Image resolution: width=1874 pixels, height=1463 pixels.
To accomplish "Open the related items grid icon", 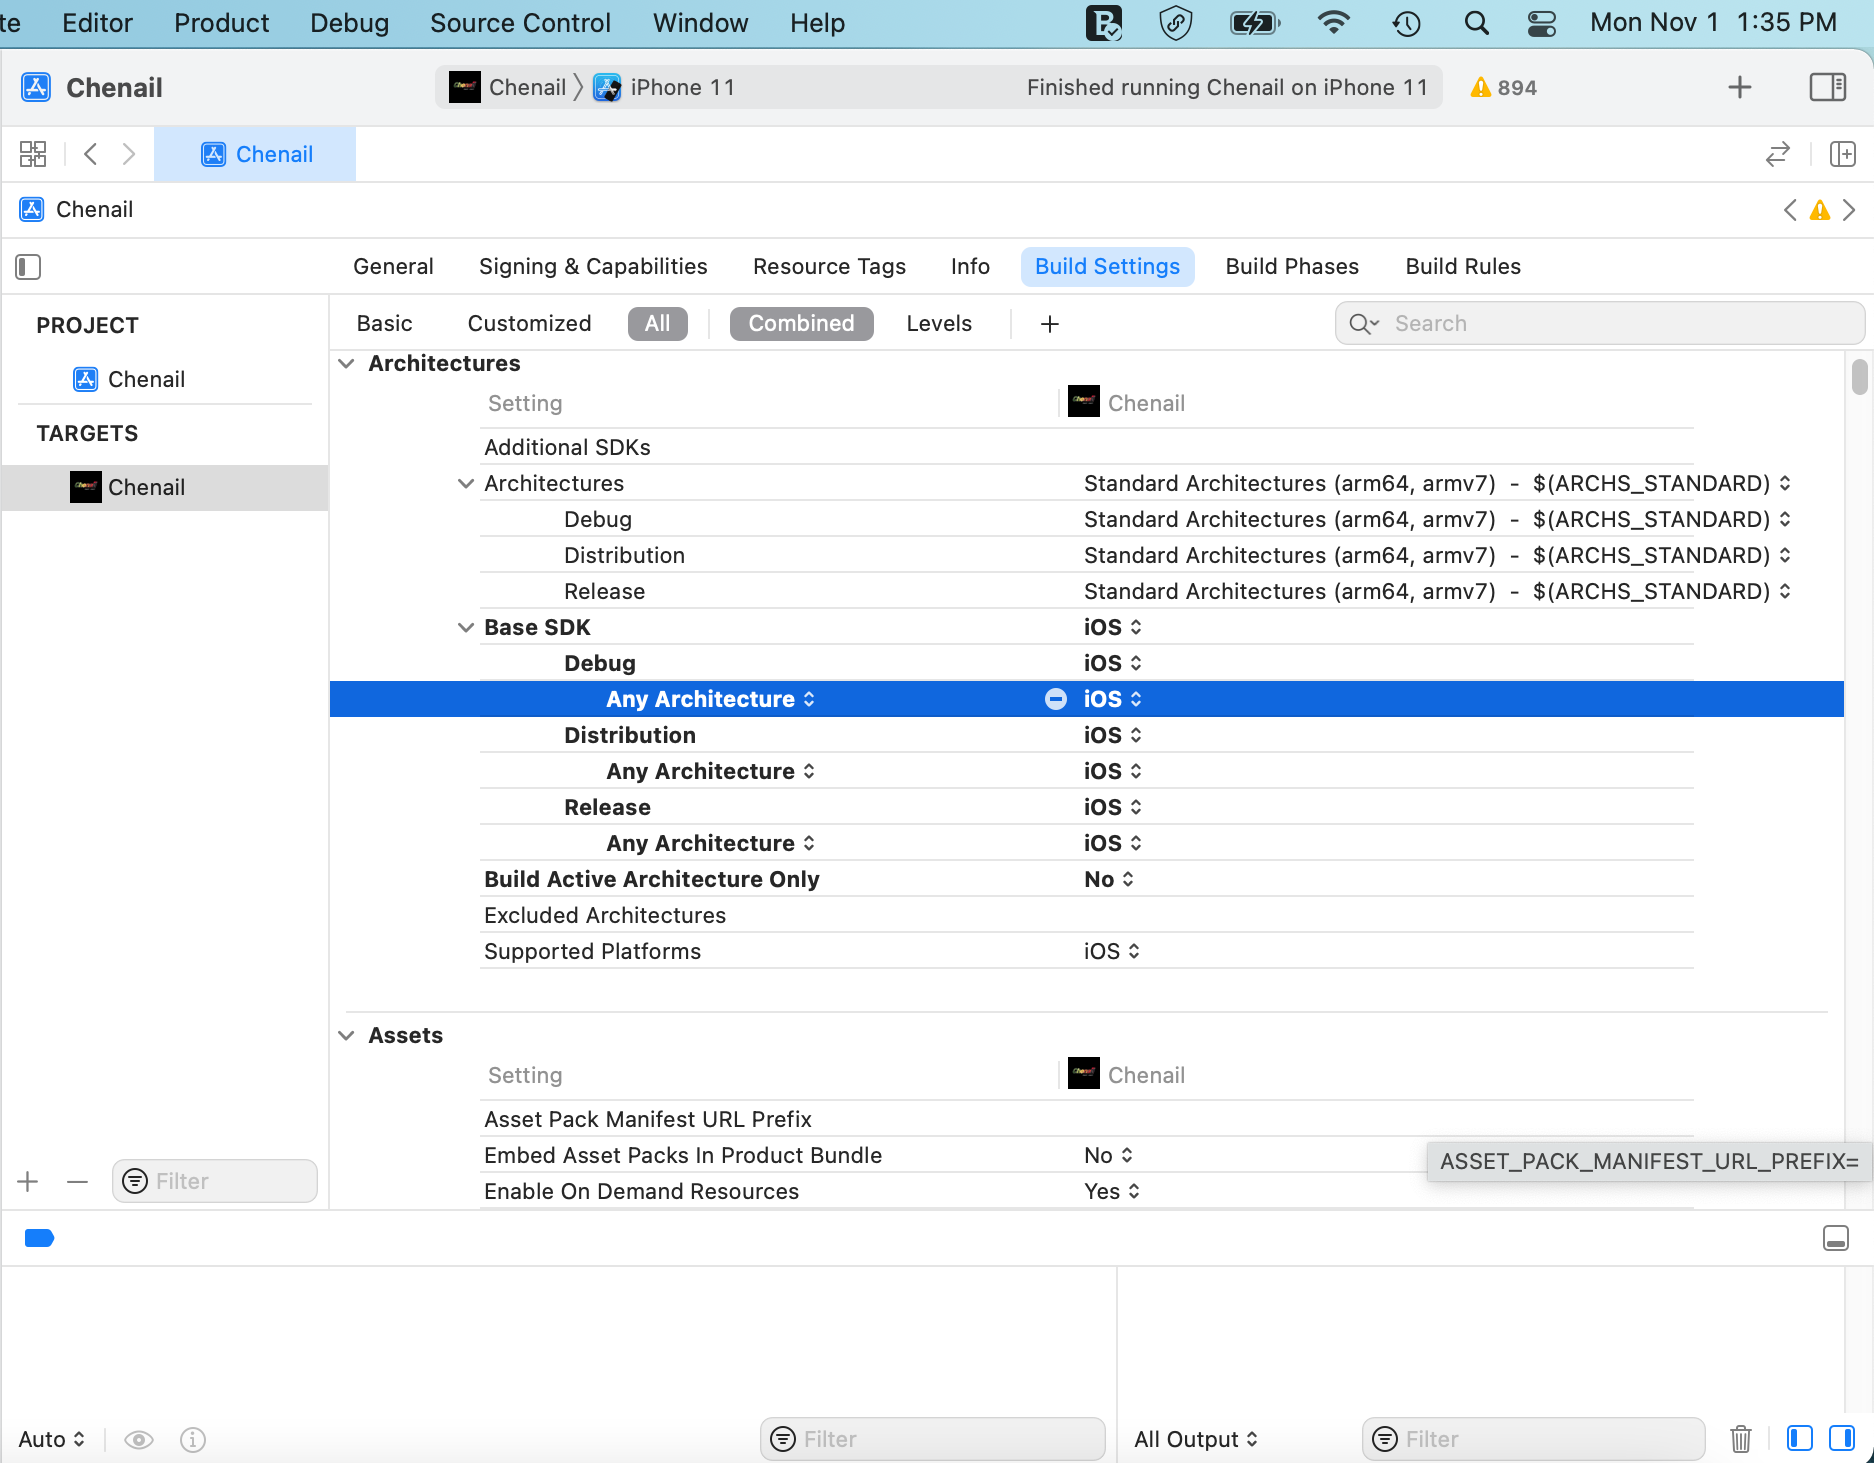I will 33,154.
